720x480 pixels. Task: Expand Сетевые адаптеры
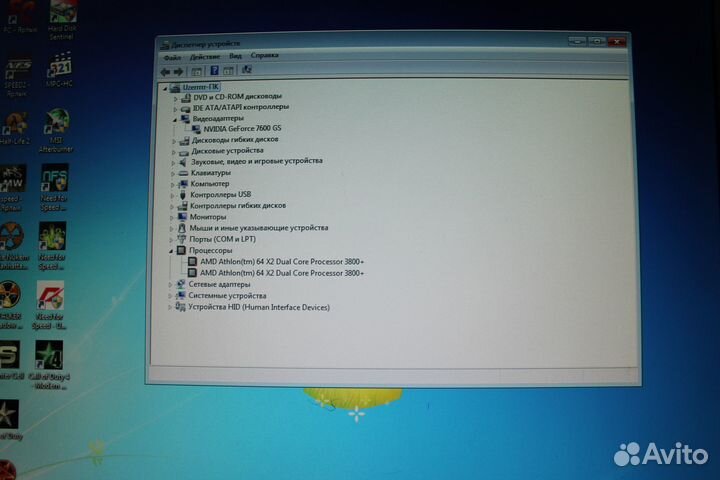(171, 285)
